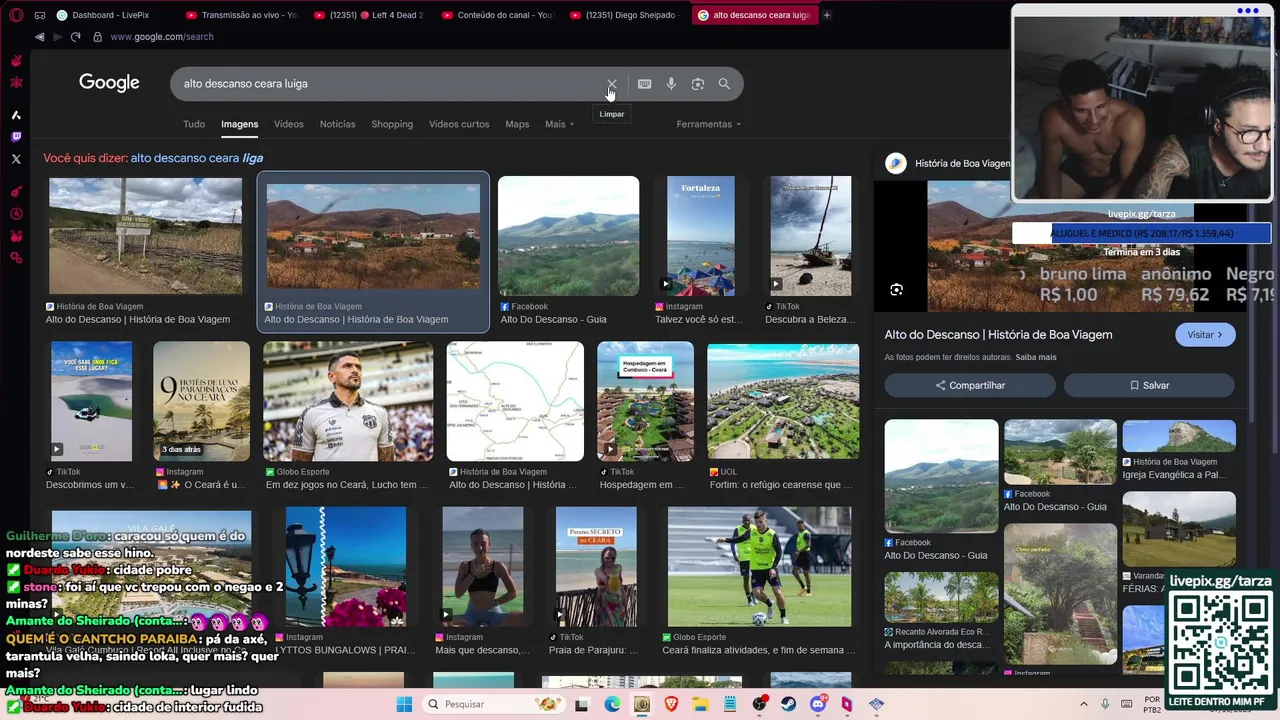Click the suggested correction 'alto descanso ceara liga'
The width and height of the screenshot is (1280, 720).
pyautogui.click(x=197, y=158)
